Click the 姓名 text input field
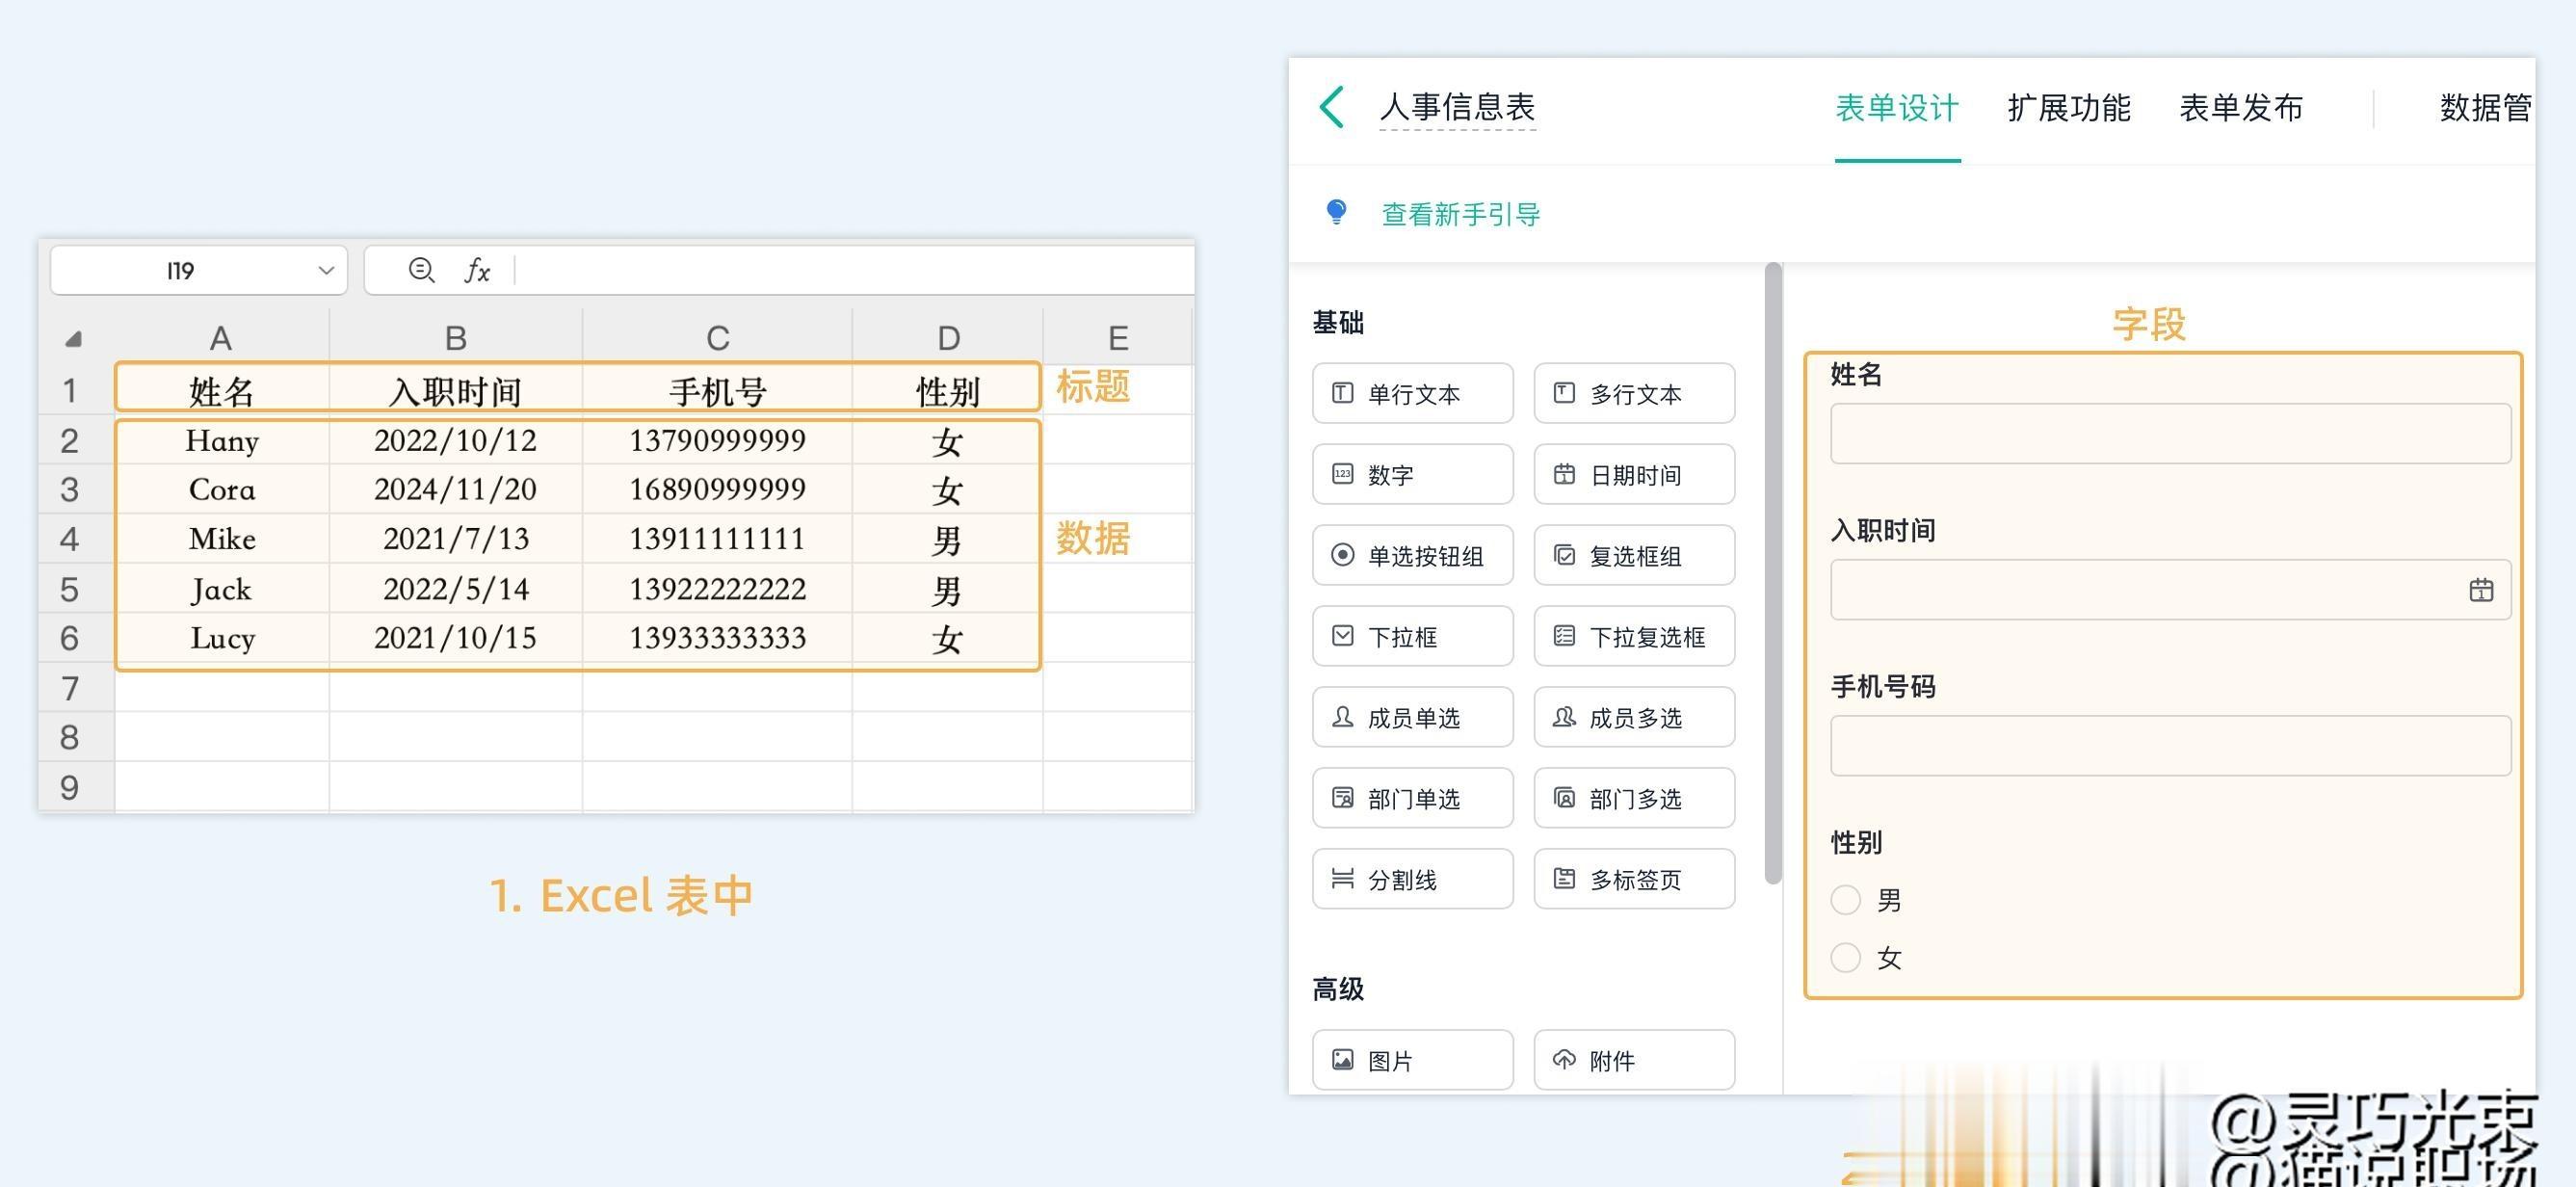 pyautogui.click(x=2170, y=434)
